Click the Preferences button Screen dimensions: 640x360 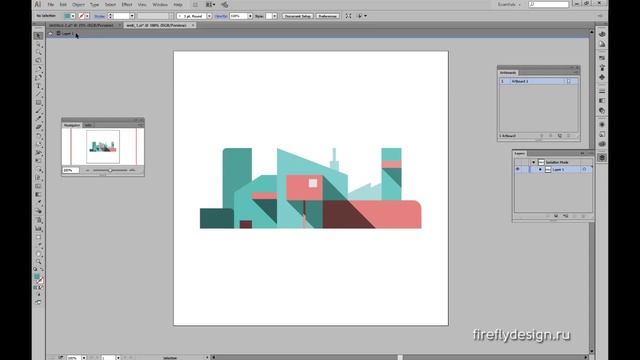point(327,16)
